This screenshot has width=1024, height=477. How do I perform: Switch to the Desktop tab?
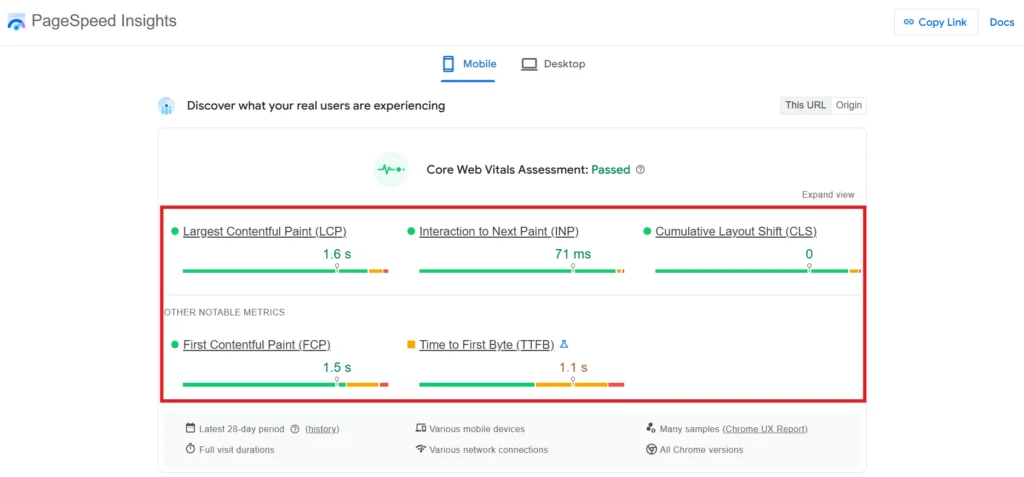(x=553, y=64)
